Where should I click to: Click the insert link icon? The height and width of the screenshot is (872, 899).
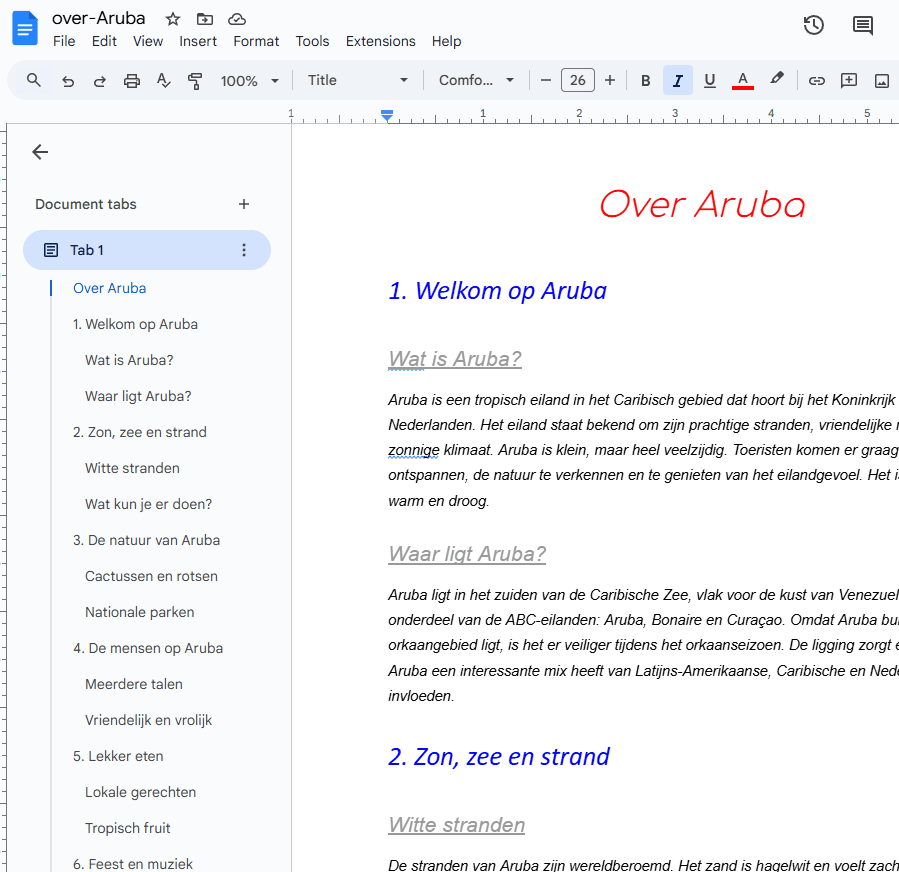(x=817, y=81)
